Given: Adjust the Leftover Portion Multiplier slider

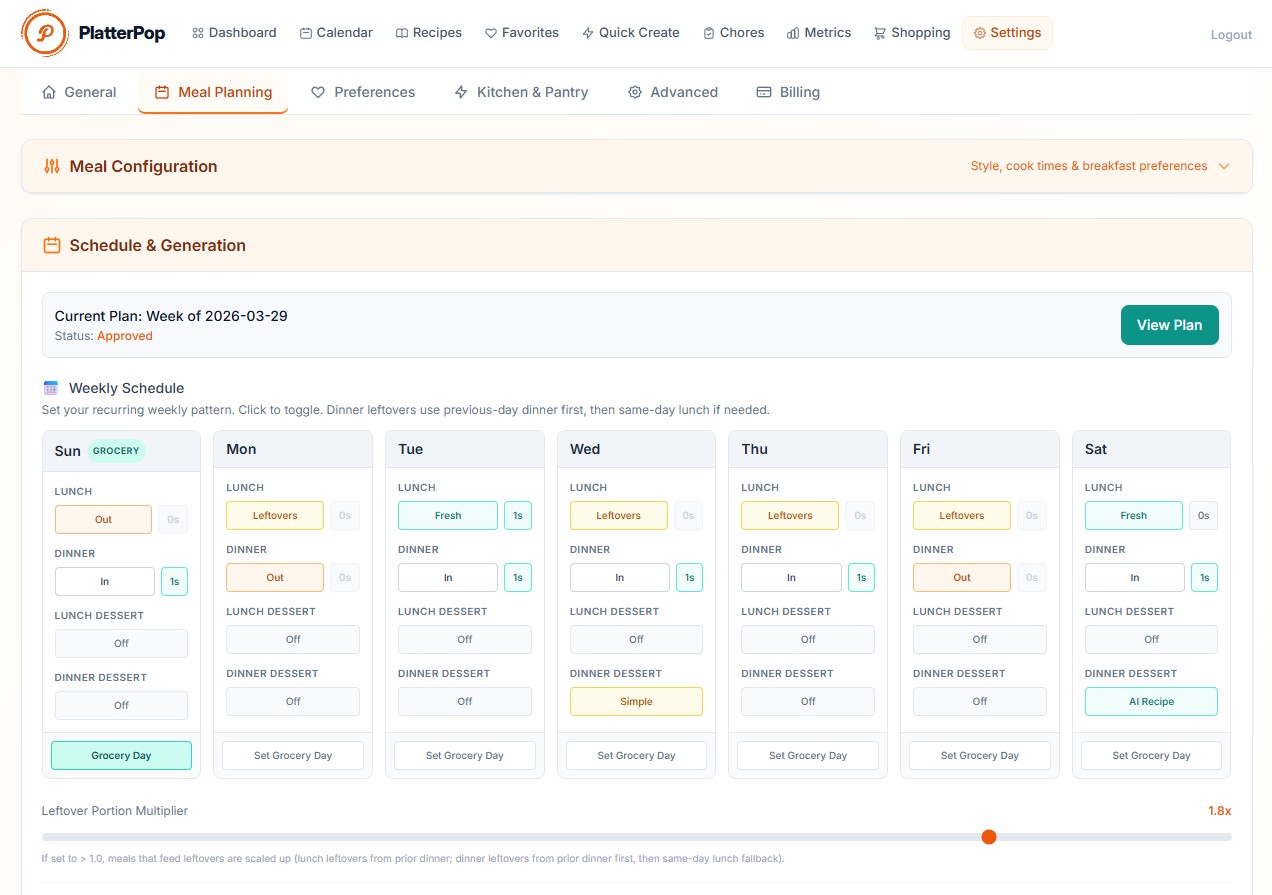Looking at the screenshot, I should coord(989,837).
